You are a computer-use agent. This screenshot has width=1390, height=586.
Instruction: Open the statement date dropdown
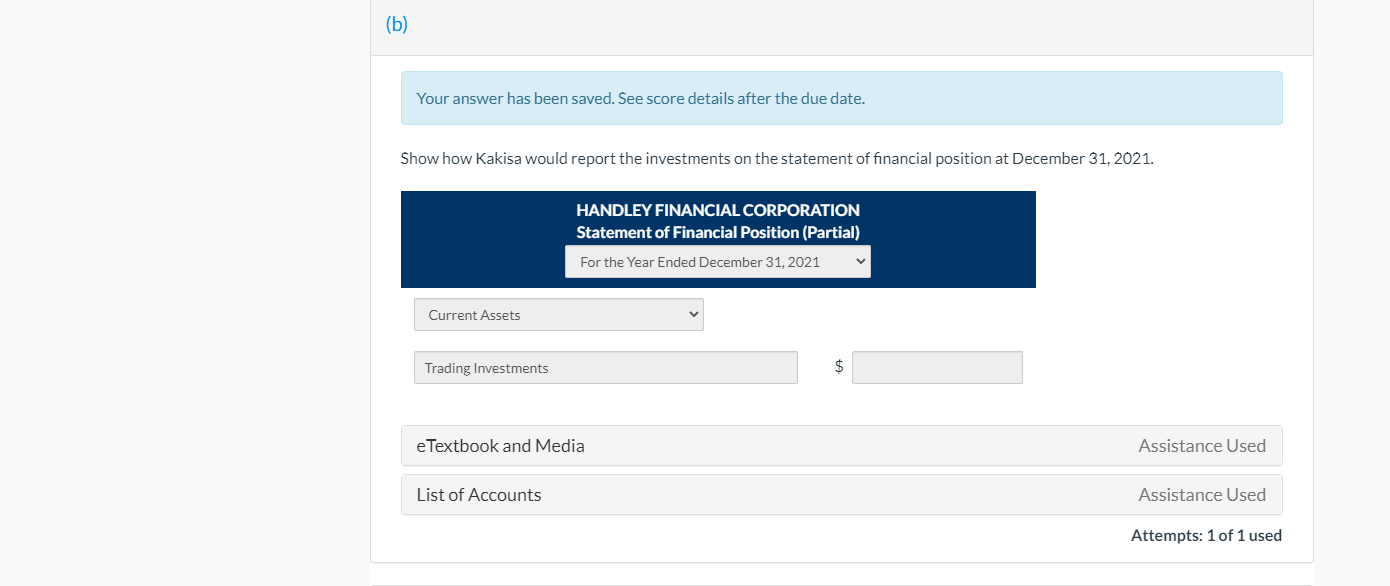(x=717, y=261)
